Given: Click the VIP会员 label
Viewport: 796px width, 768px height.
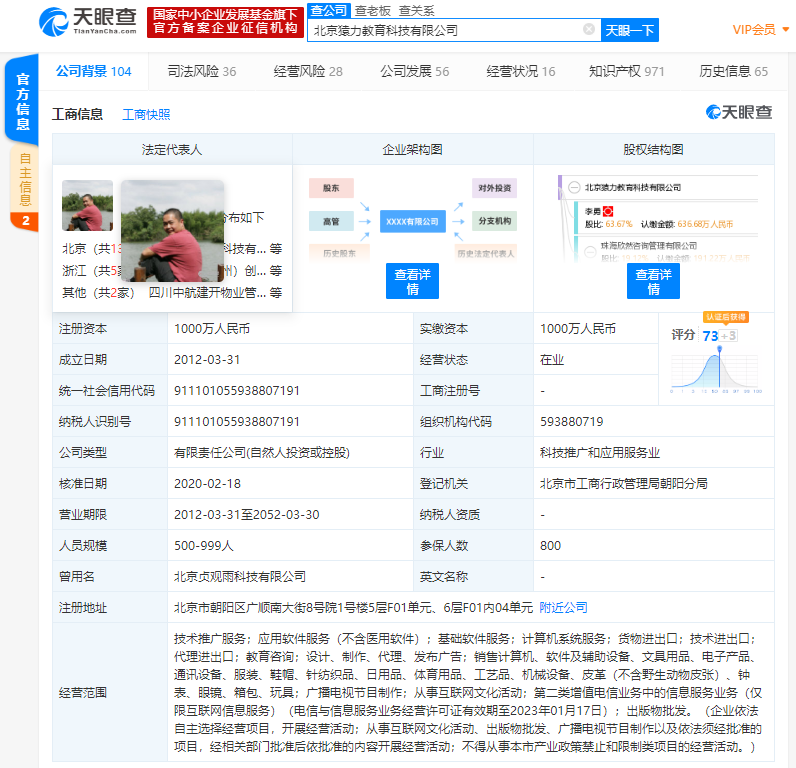Looking at the screenshot, I should pos(754,30).
